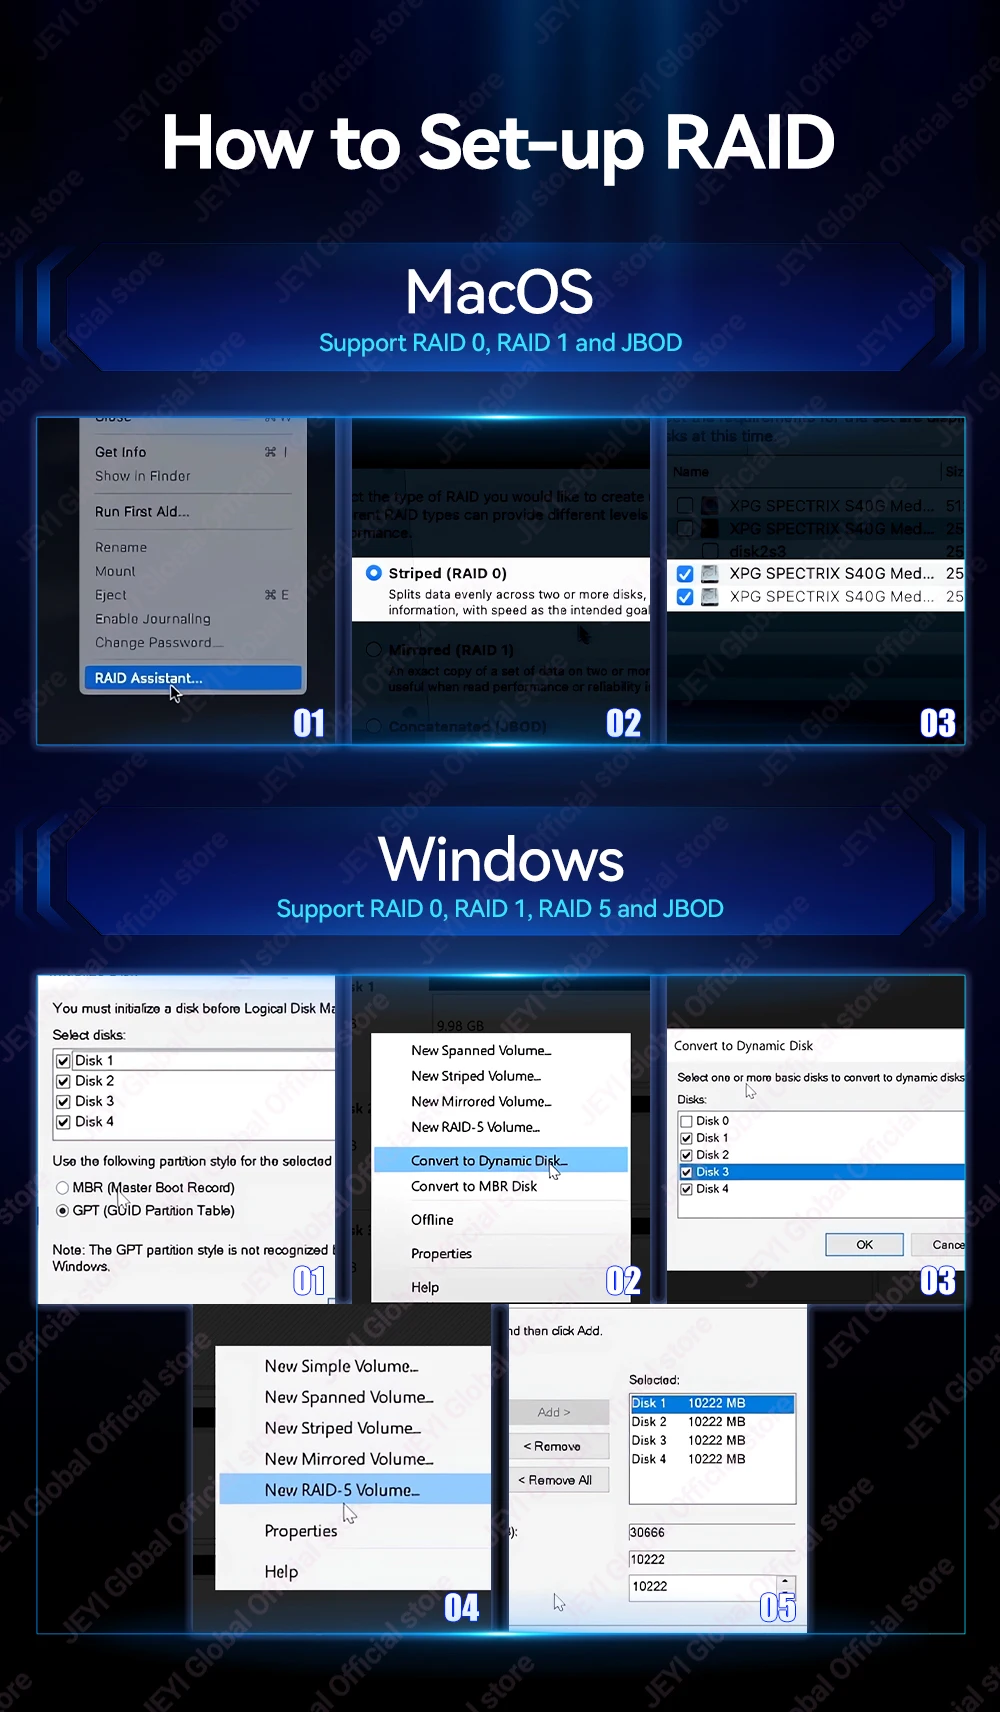Click the 30666 total volume size field
Image resolution: width=1000 pixels, height=1712 pixels.
point(710,1532)
